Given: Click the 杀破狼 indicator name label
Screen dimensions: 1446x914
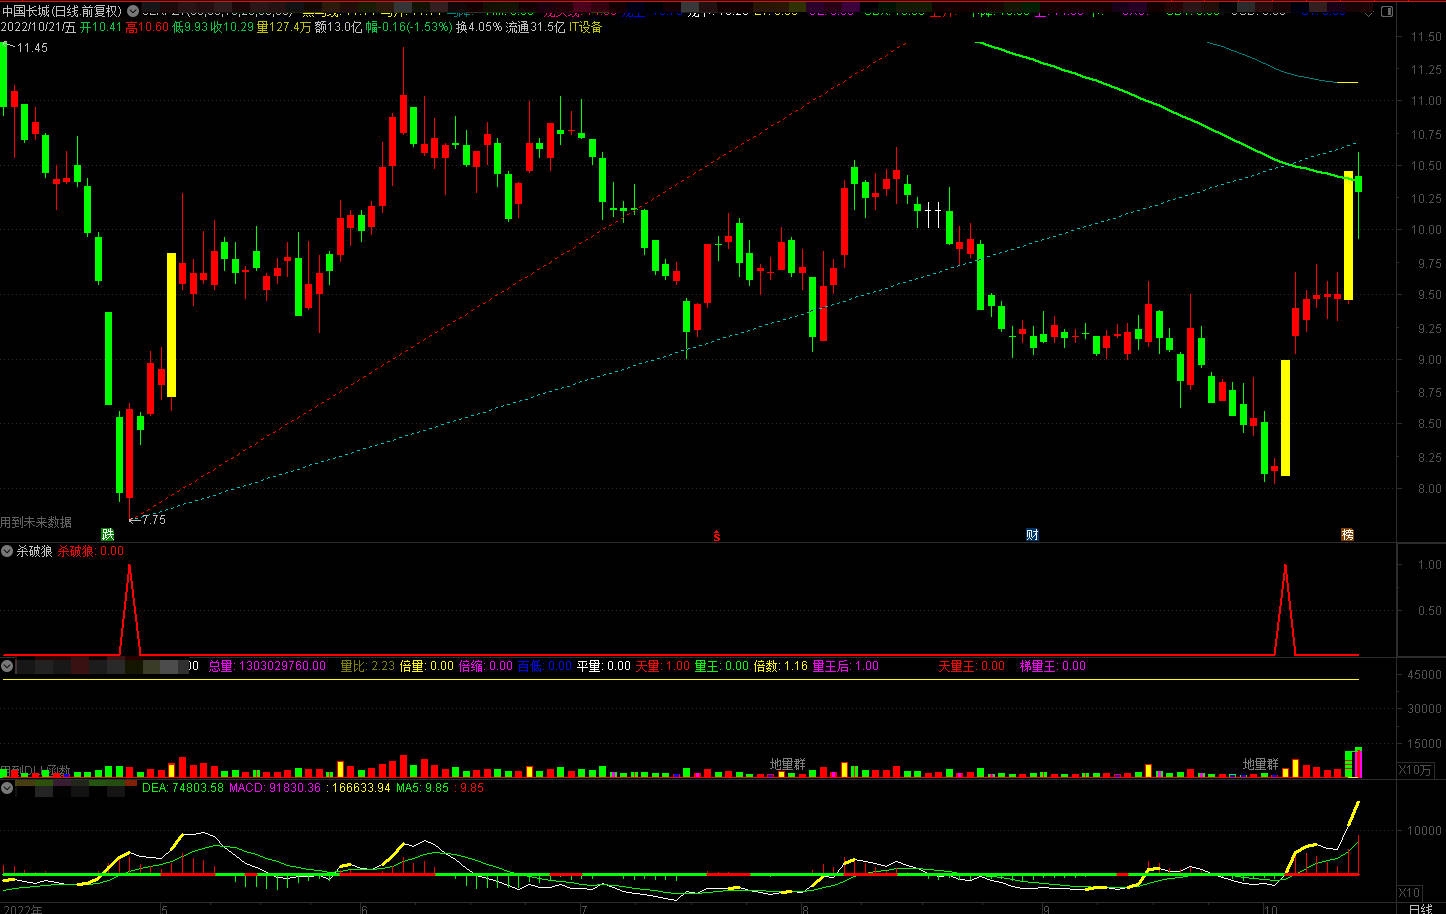Looking at the screenshot, I should pyautogui.click(x=34, y=551).
